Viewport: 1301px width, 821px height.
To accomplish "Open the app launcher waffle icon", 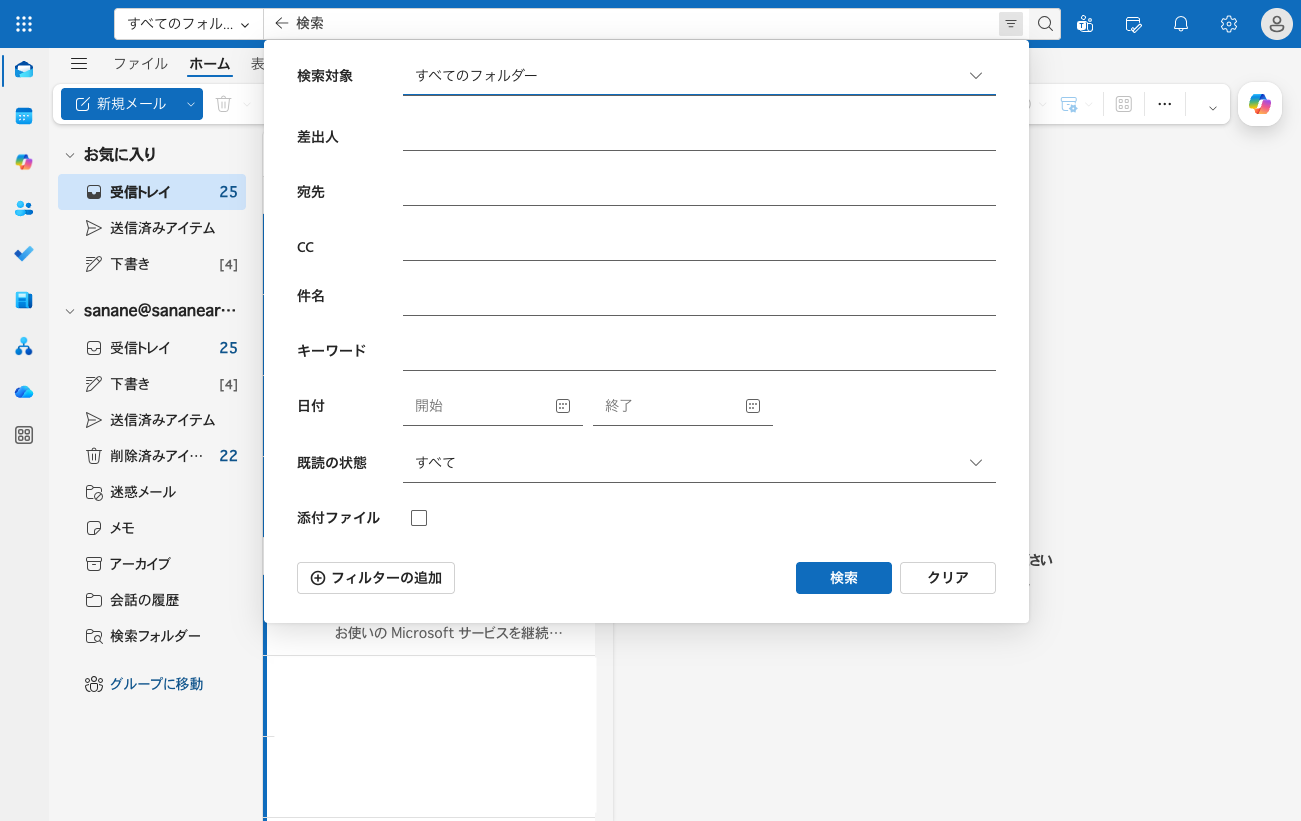I will [24, 24].
